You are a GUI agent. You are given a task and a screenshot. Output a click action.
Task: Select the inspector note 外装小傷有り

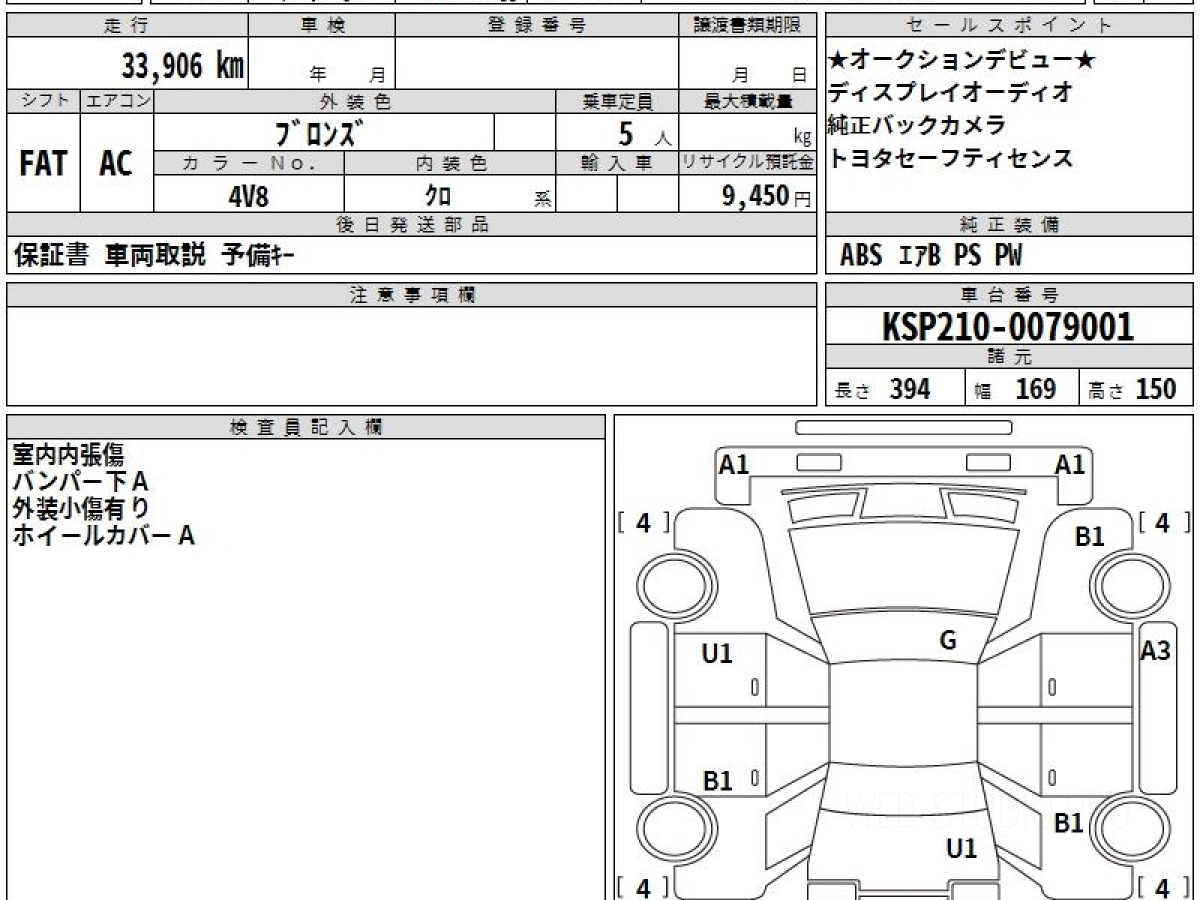81,508
